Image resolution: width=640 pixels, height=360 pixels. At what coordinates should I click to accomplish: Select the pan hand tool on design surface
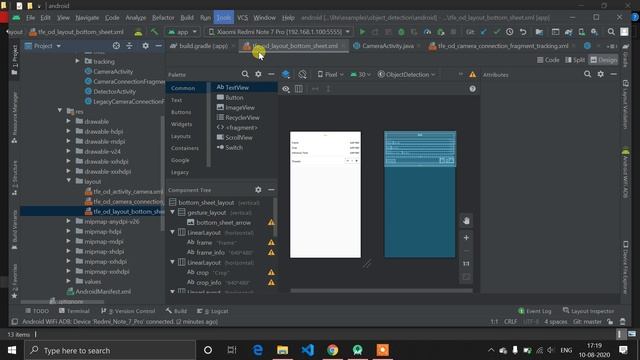point(466,221)
